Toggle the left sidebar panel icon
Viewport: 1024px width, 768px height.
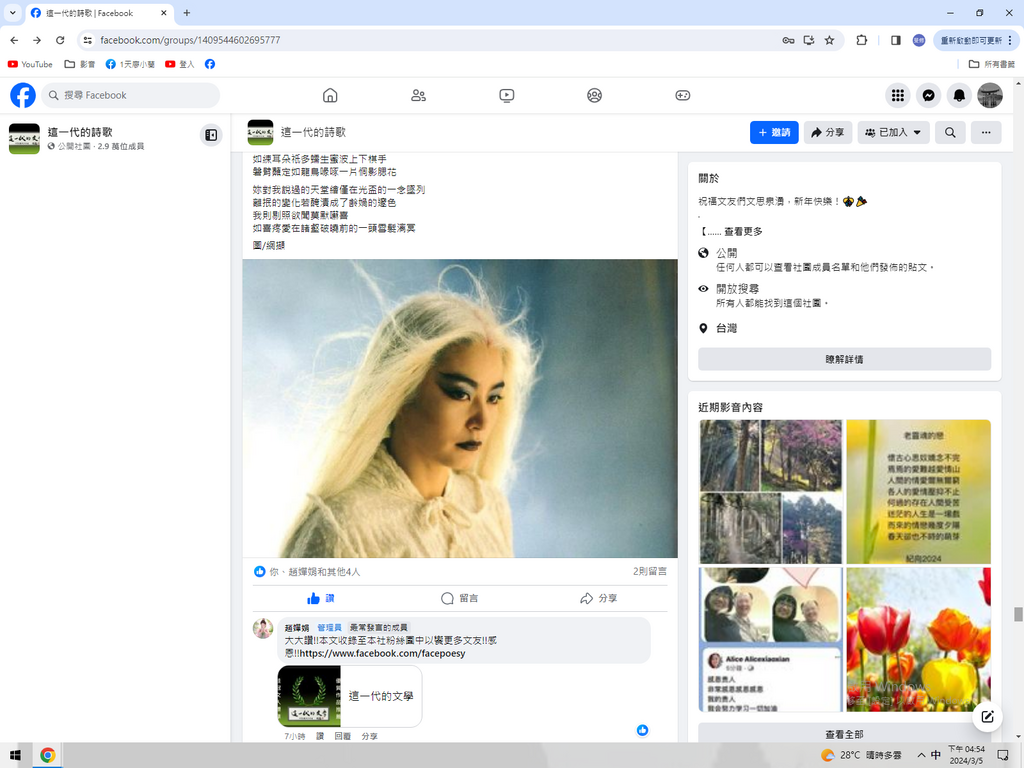point(211,135)
